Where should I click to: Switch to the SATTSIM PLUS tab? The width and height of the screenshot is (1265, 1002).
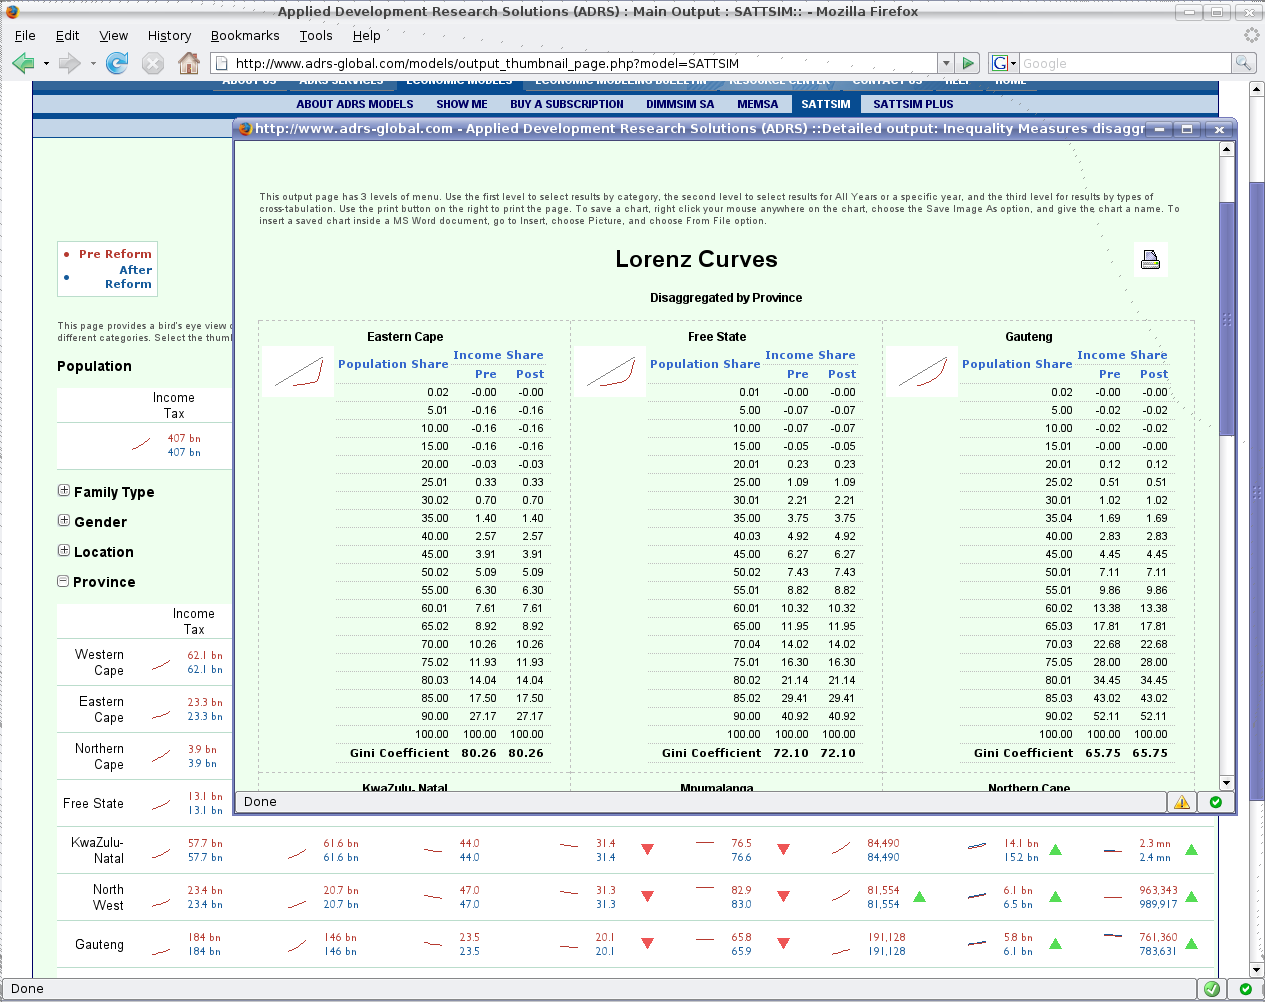(x=912, y=104)
